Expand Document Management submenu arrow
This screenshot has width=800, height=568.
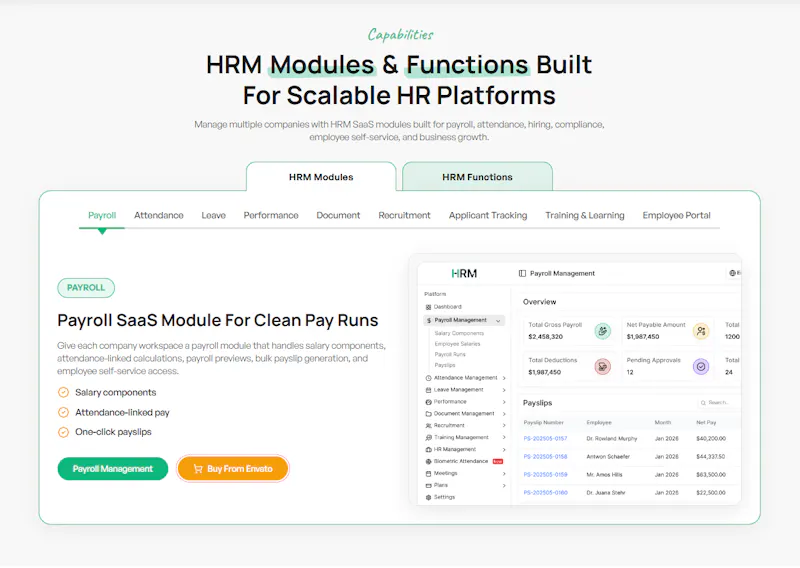504,414
